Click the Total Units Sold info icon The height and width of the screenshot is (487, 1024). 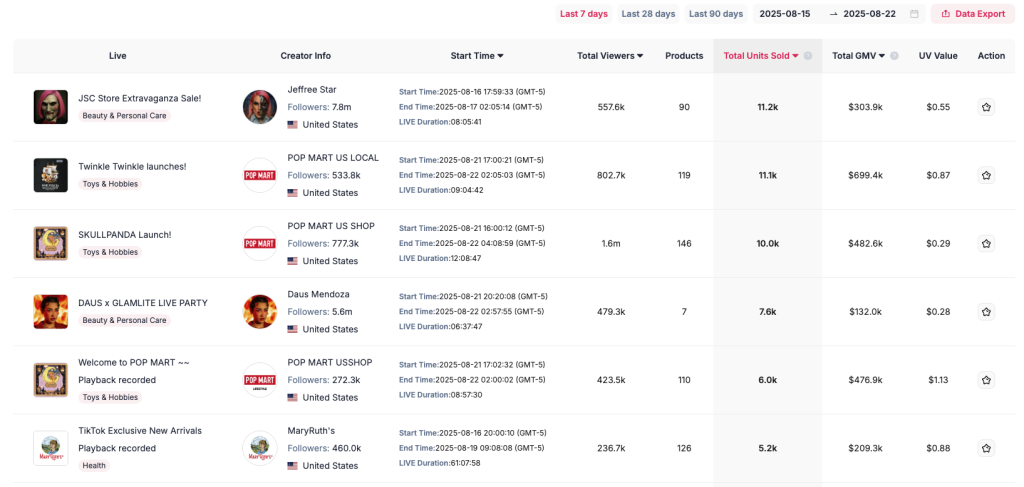808,56
